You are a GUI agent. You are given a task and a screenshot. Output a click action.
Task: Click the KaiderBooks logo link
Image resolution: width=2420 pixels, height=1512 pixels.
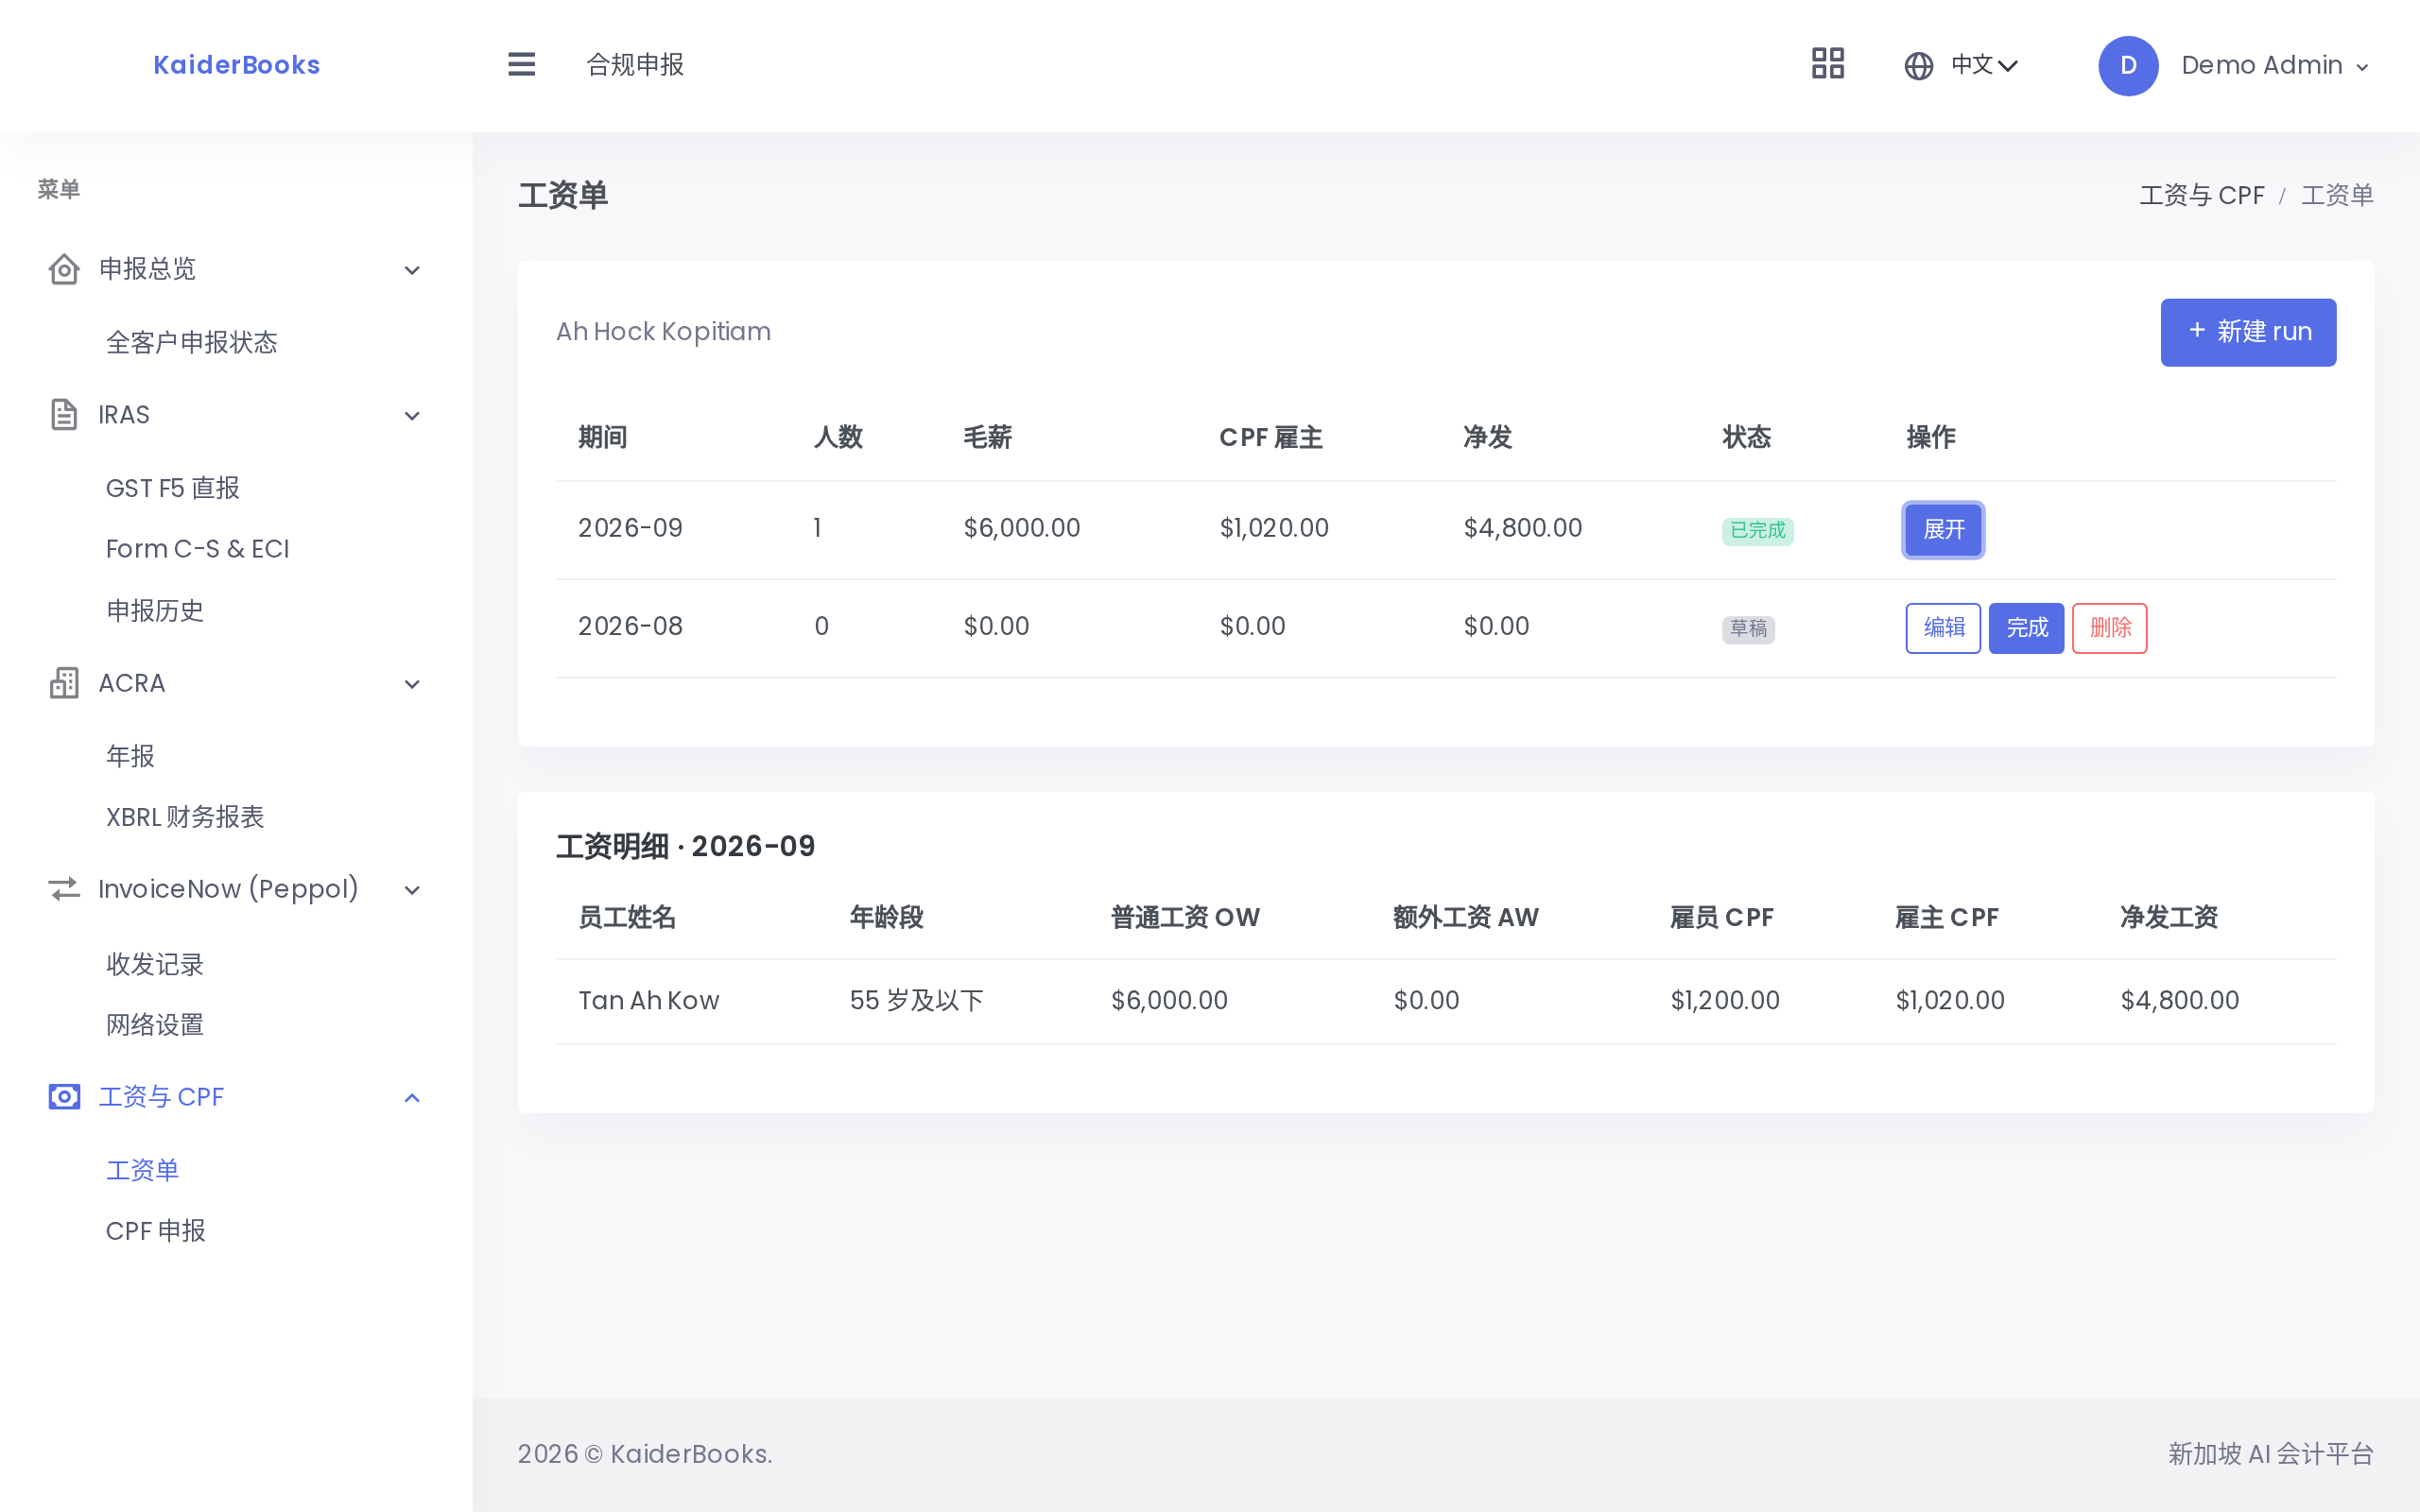[237, 65]
